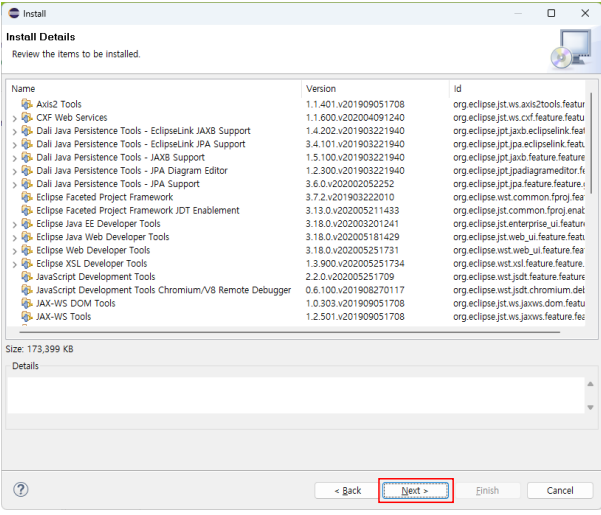
Task: Click the id org.eclipse.jst.ws.axis2tools entry
Action: pos(519,104)
